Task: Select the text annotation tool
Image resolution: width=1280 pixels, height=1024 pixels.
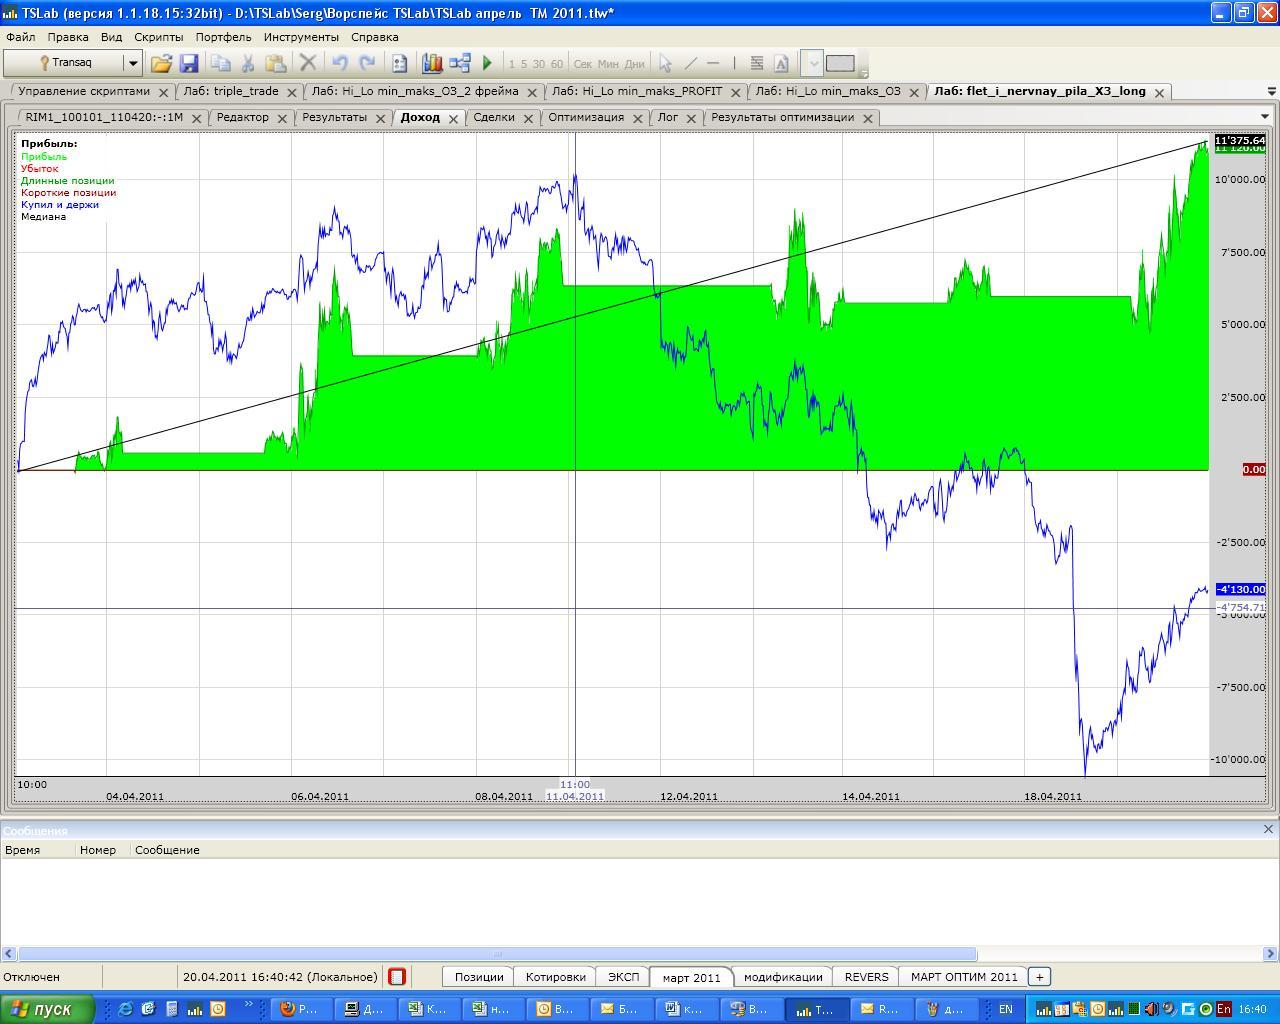Action: click(781, 63)
